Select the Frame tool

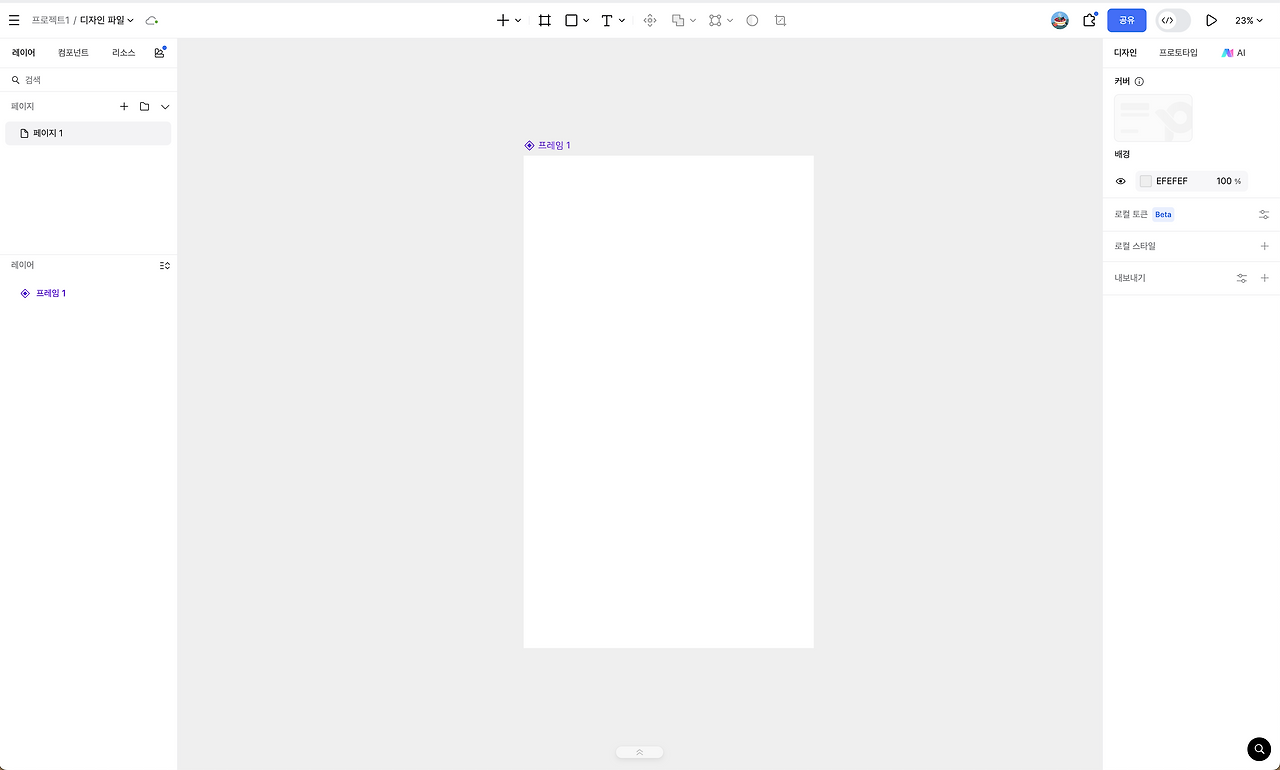[x=545, y=20]
